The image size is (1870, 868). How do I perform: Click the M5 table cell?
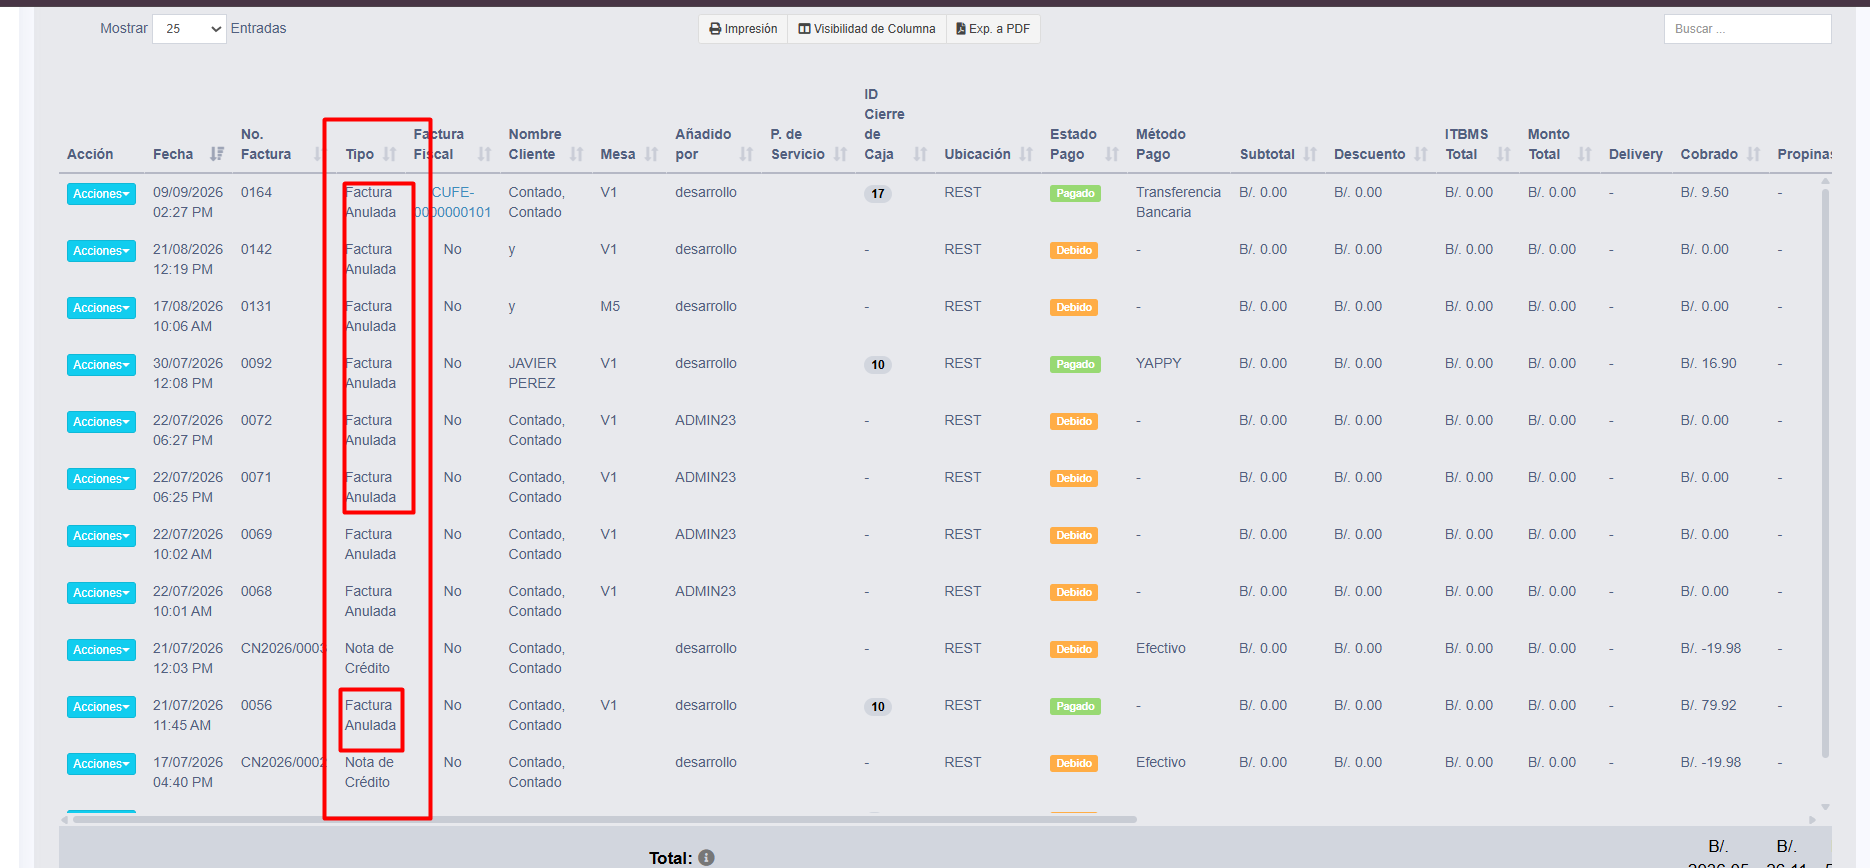point(610,306)
